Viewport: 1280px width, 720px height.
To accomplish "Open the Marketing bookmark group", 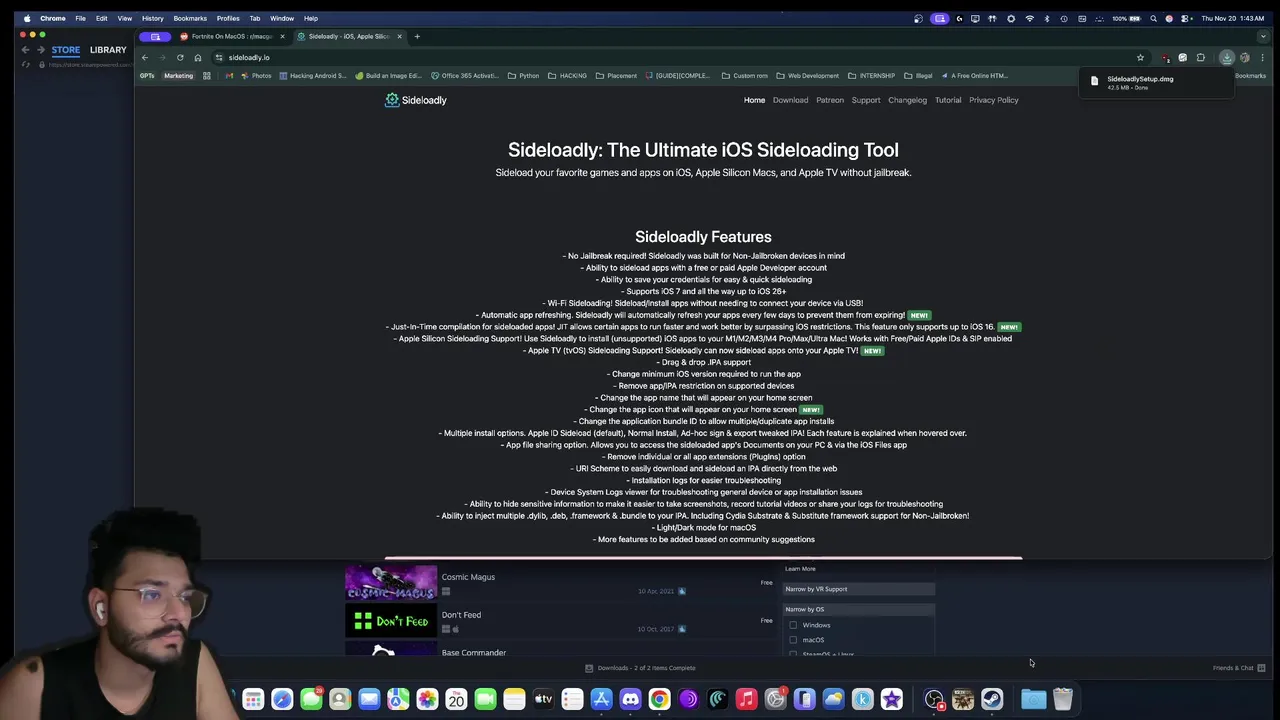I will click(178, 76).
